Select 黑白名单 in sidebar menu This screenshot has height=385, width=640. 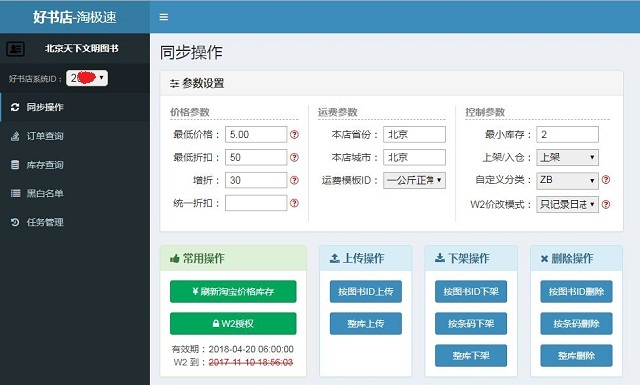click(x=75, y=194)
